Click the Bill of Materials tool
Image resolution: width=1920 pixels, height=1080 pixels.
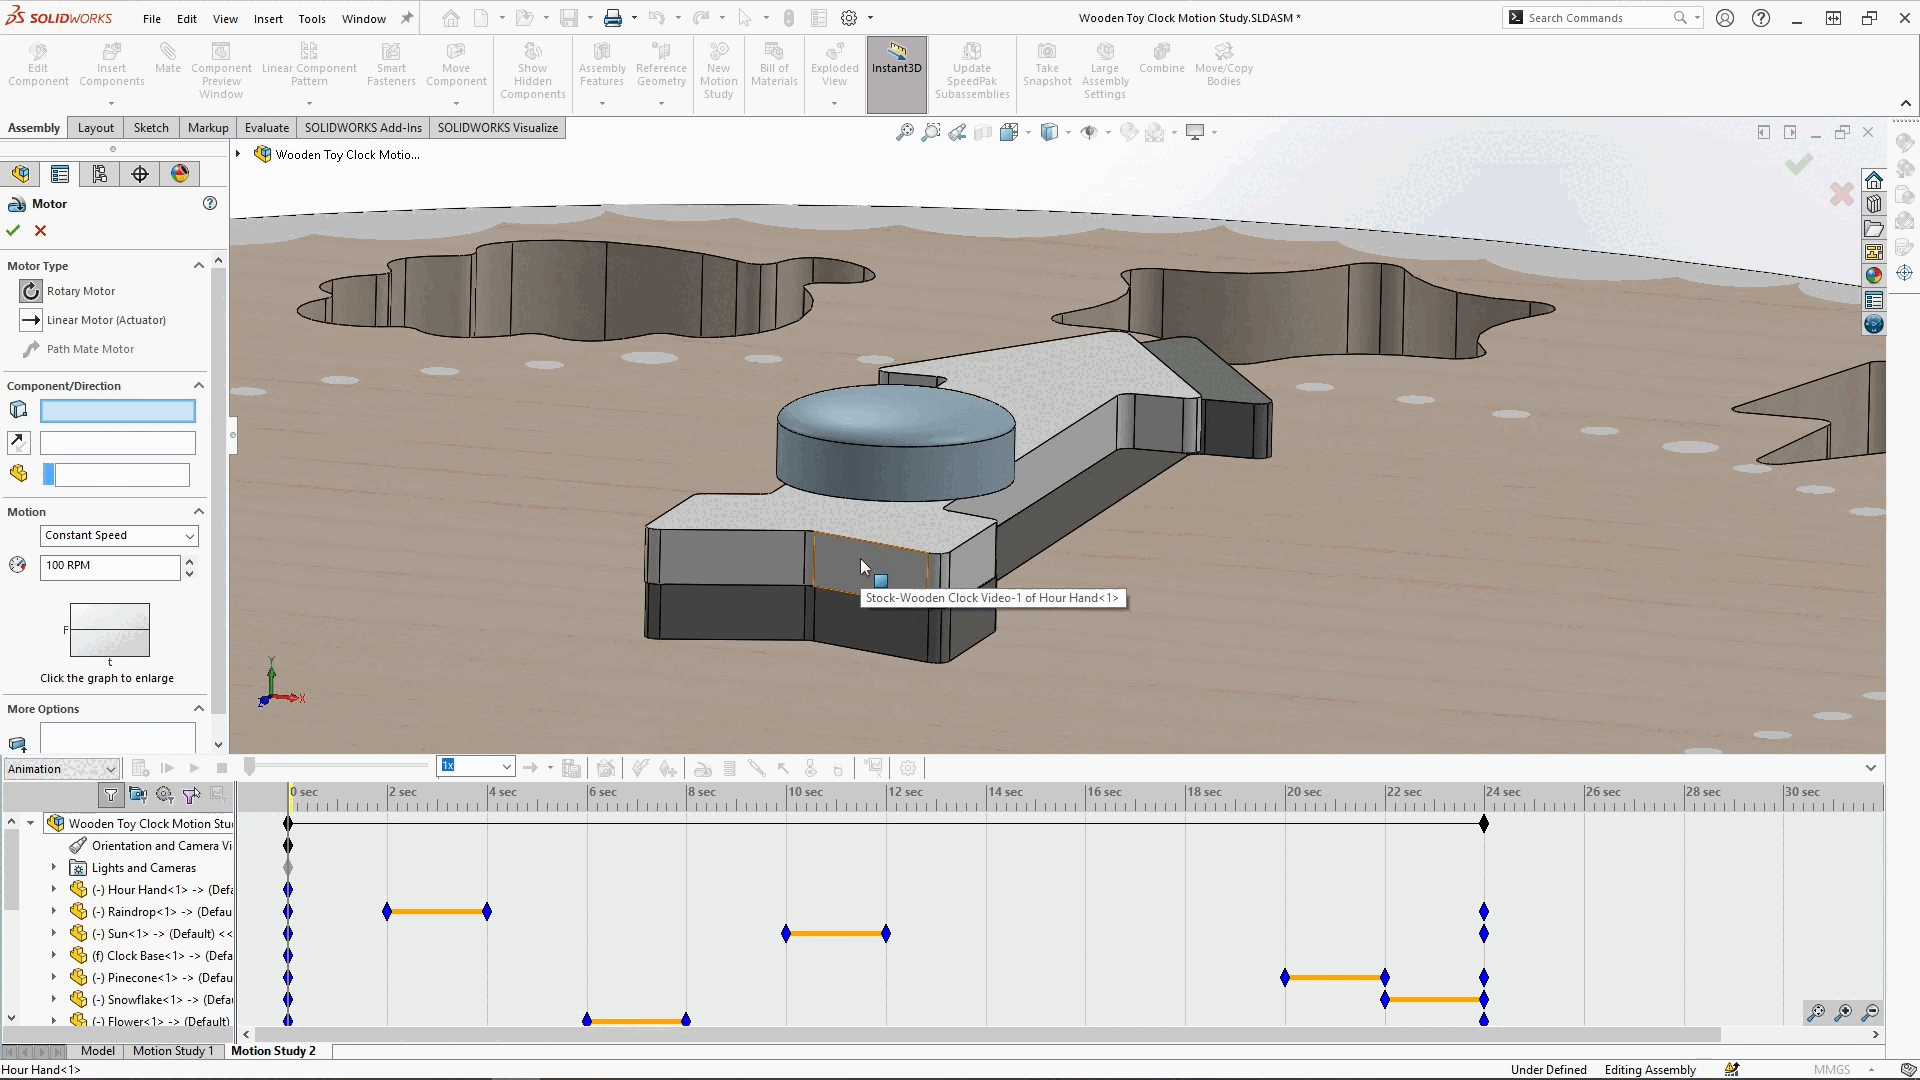point(773,62)
